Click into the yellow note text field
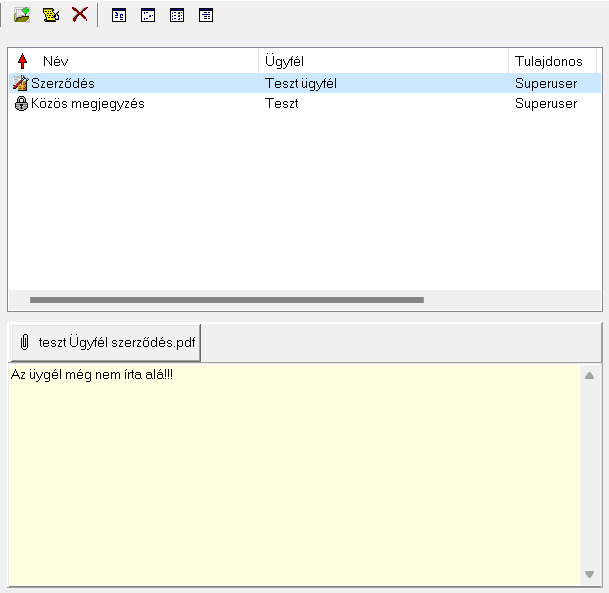Viewport: 609px width, 593px height. click(294, 475)
